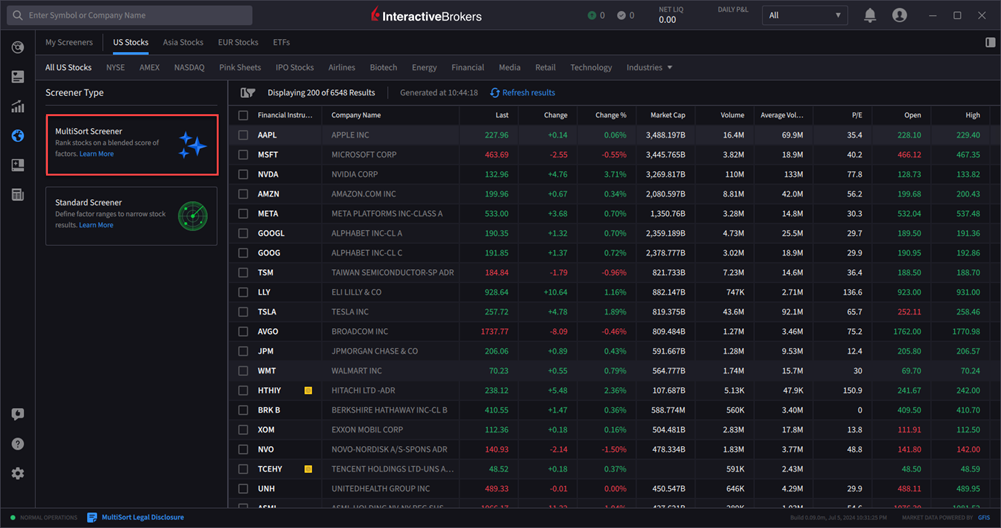1001x528 pixels.
Task: Select the Biotech filter tab
Action: pos(383,67)
